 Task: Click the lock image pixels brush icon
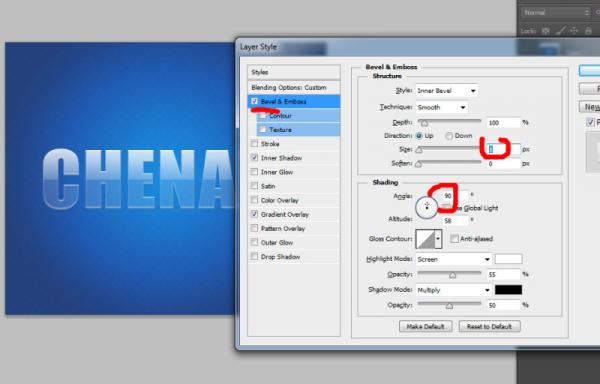[x=560, y=31]
